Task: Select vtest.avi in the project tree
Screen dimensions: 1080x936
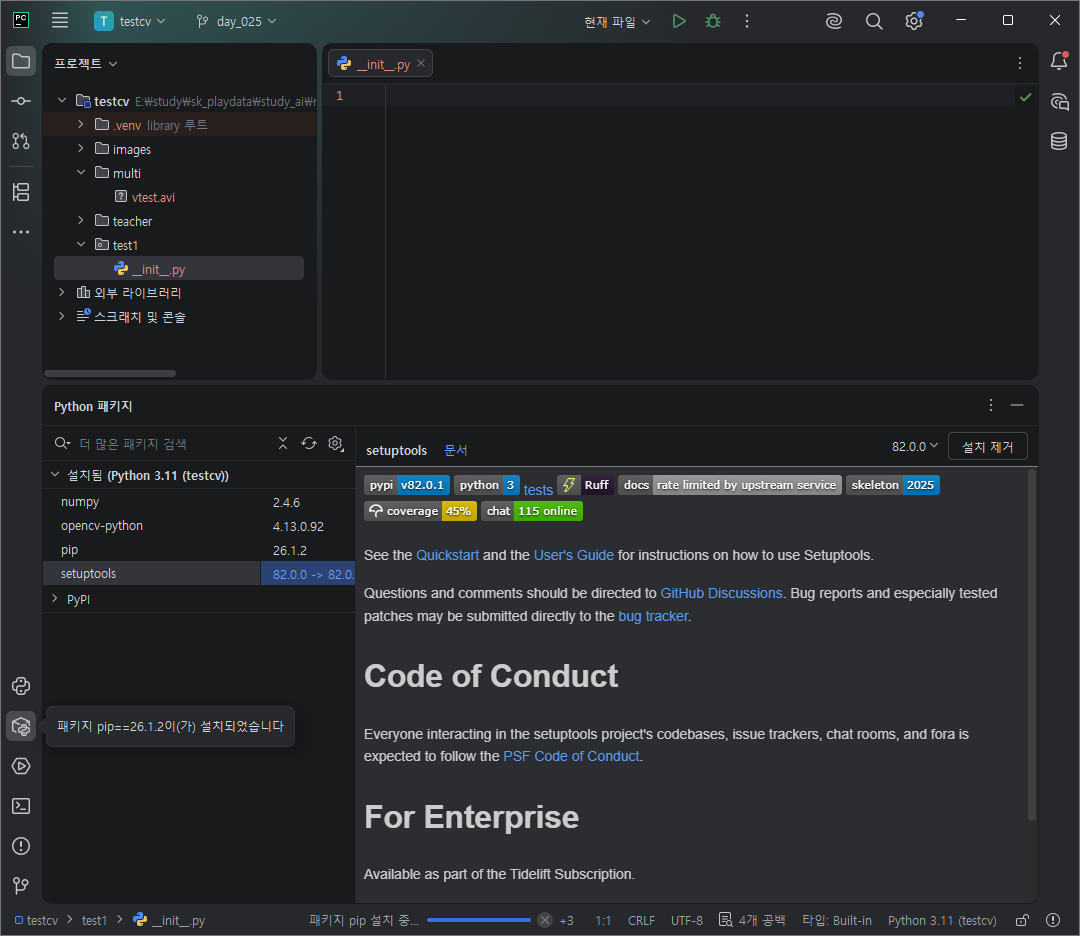Action: point(153,197)
